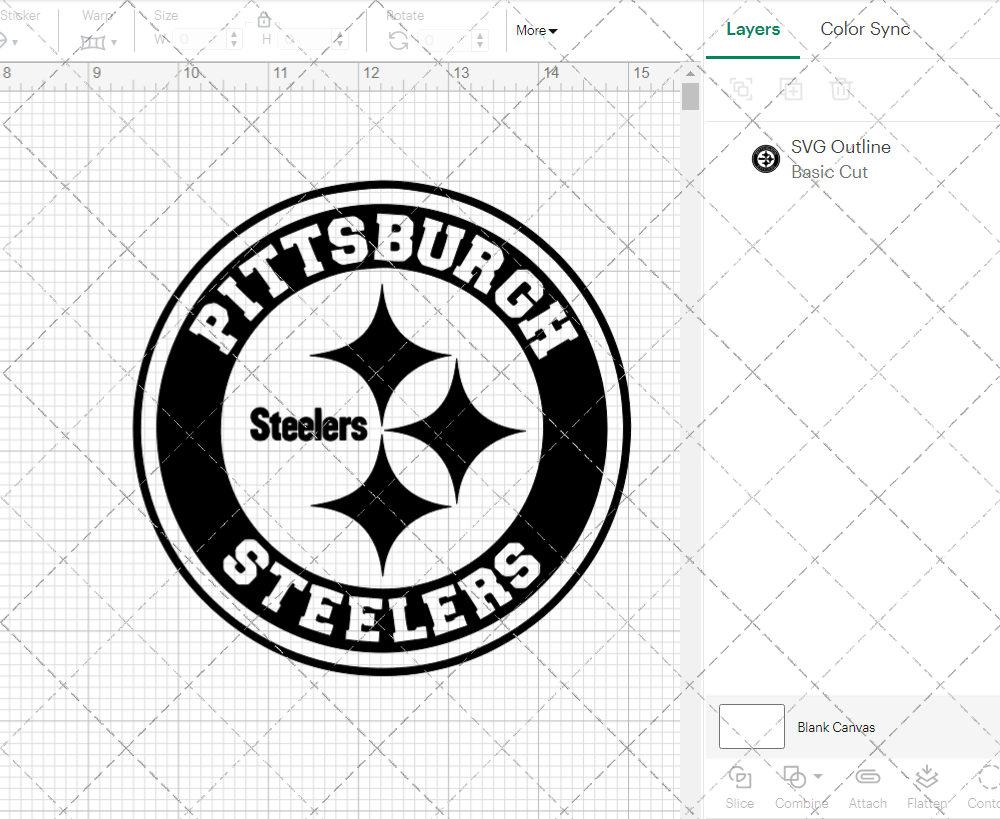Expand the Combine options dropdown
Screen dimensions: 1000x819
coord(818,777)
